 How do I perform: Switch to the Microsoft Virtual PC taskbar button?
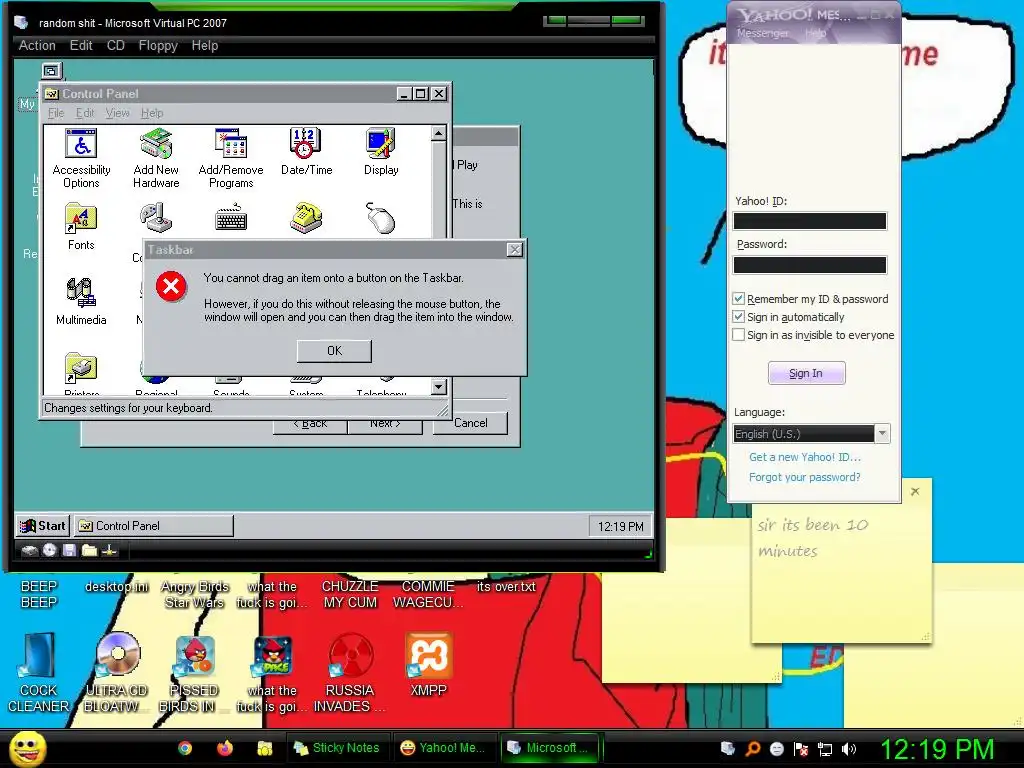pos(549,748)
